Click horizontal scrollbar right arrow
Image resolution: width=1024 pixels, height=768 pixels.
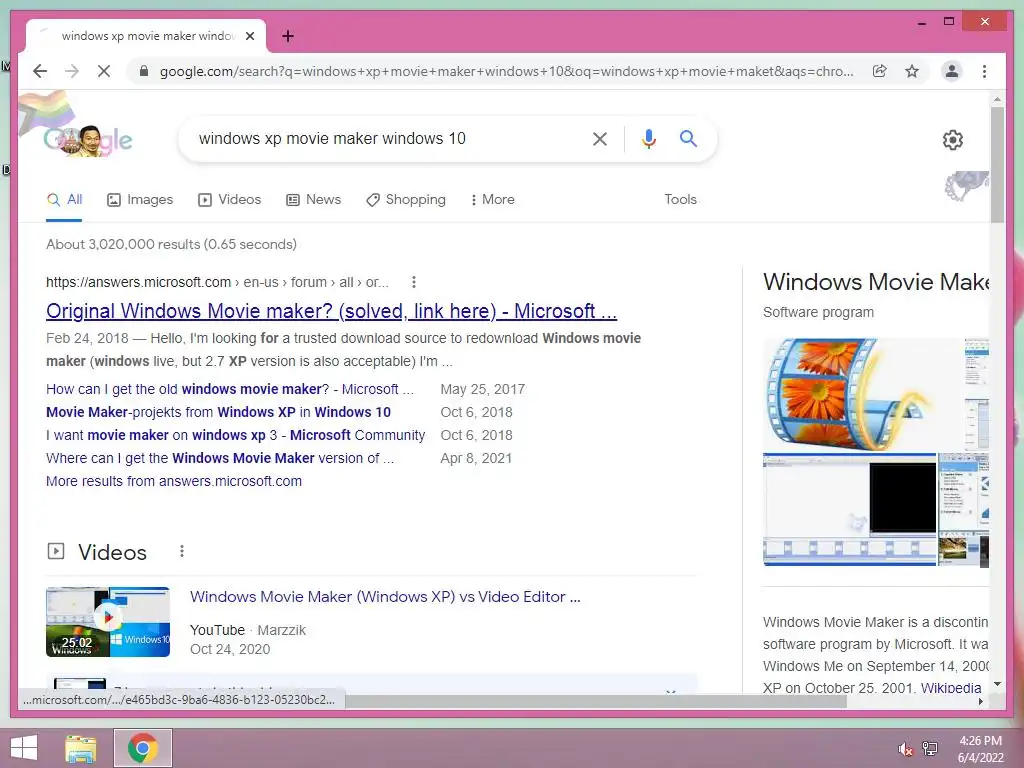point(981,701)
